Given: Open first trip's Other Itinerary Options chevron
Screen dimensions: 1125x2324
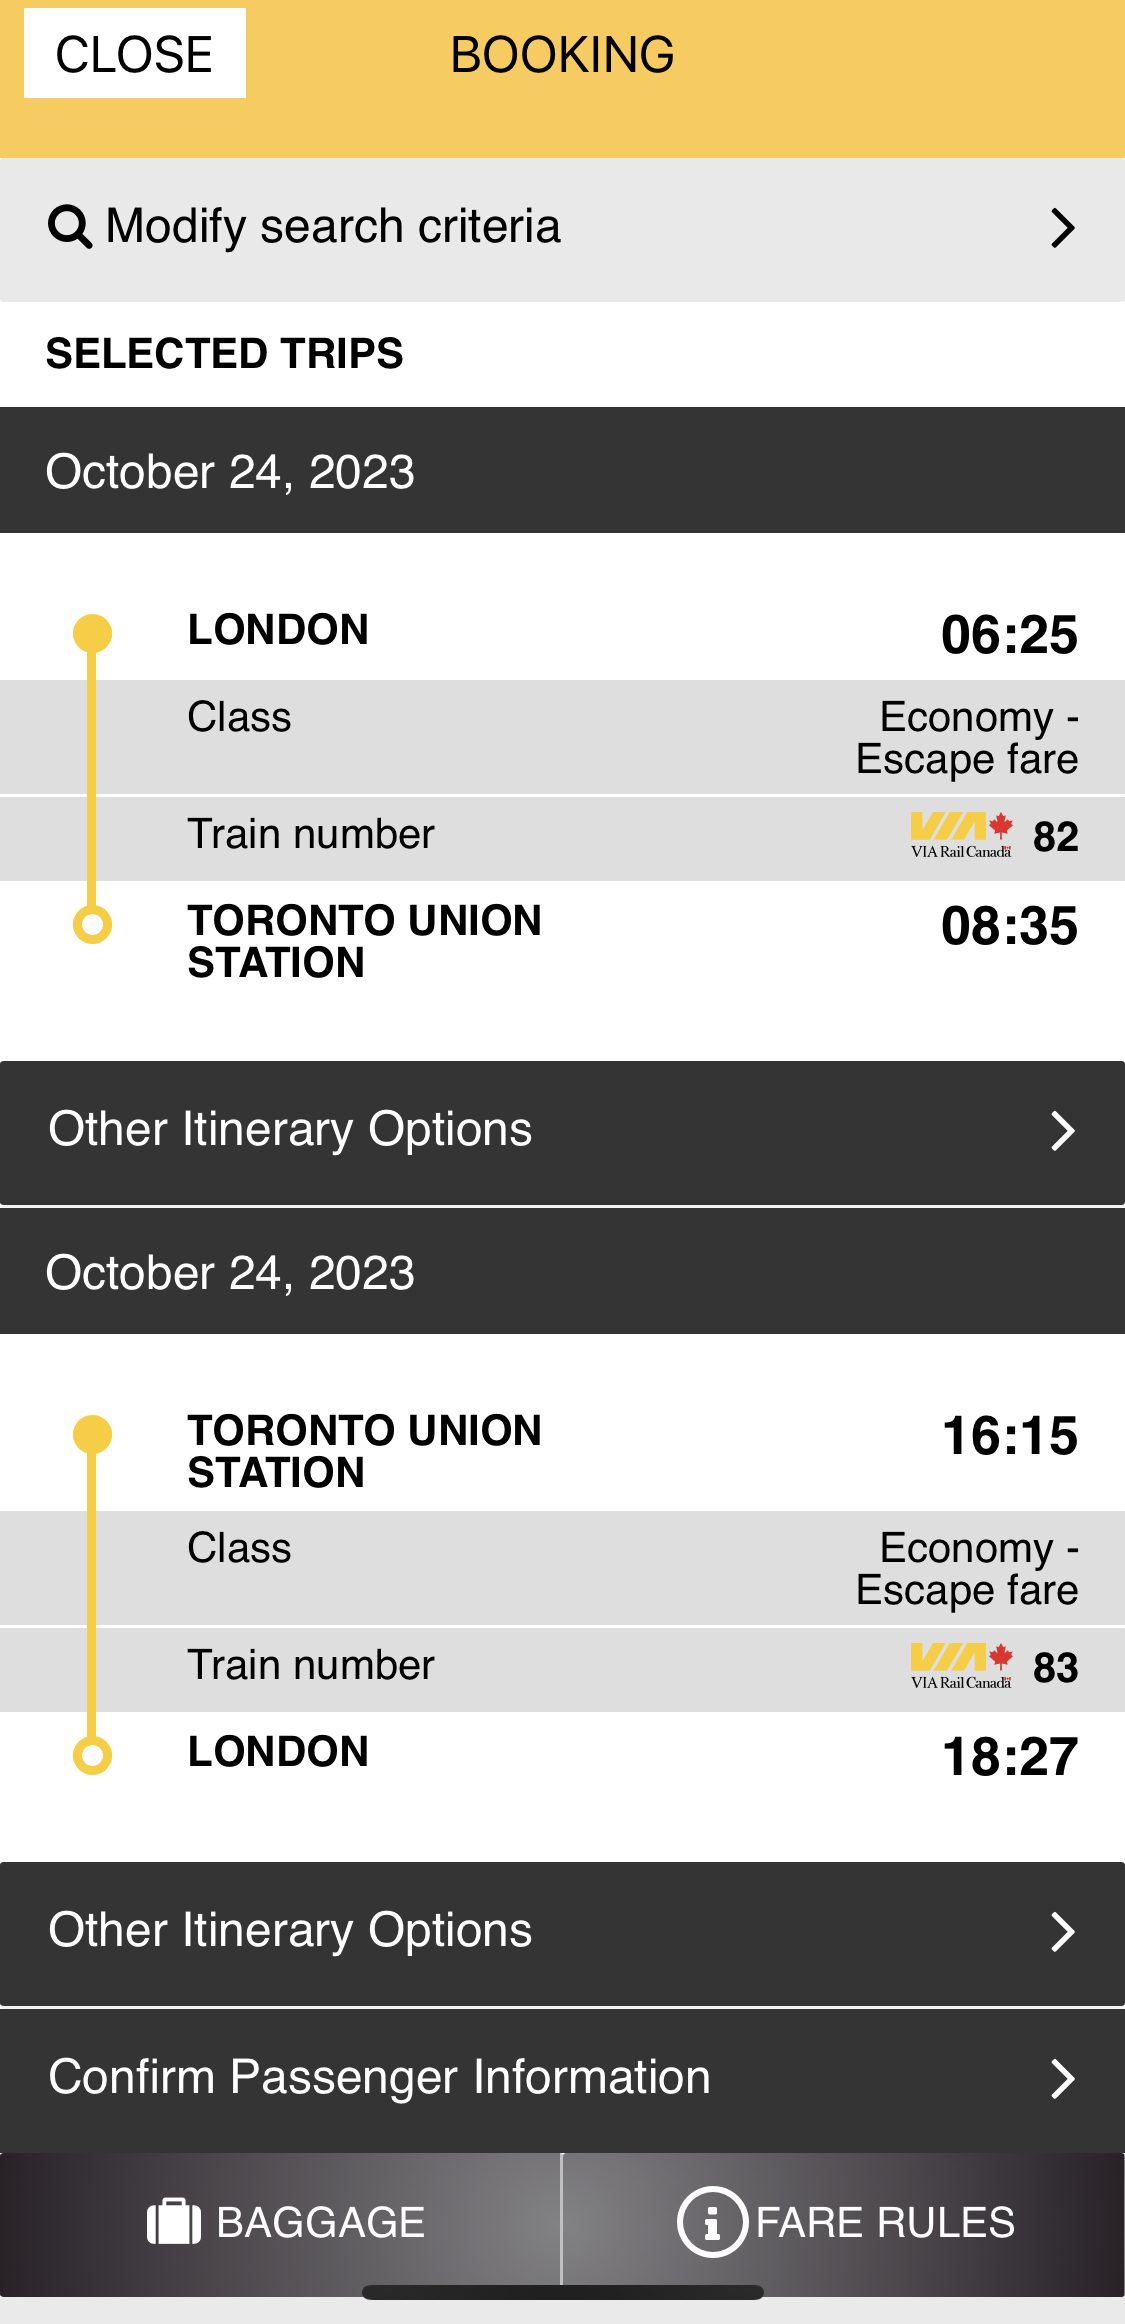Looking at the screenshot, I should pos(1062,1131).
